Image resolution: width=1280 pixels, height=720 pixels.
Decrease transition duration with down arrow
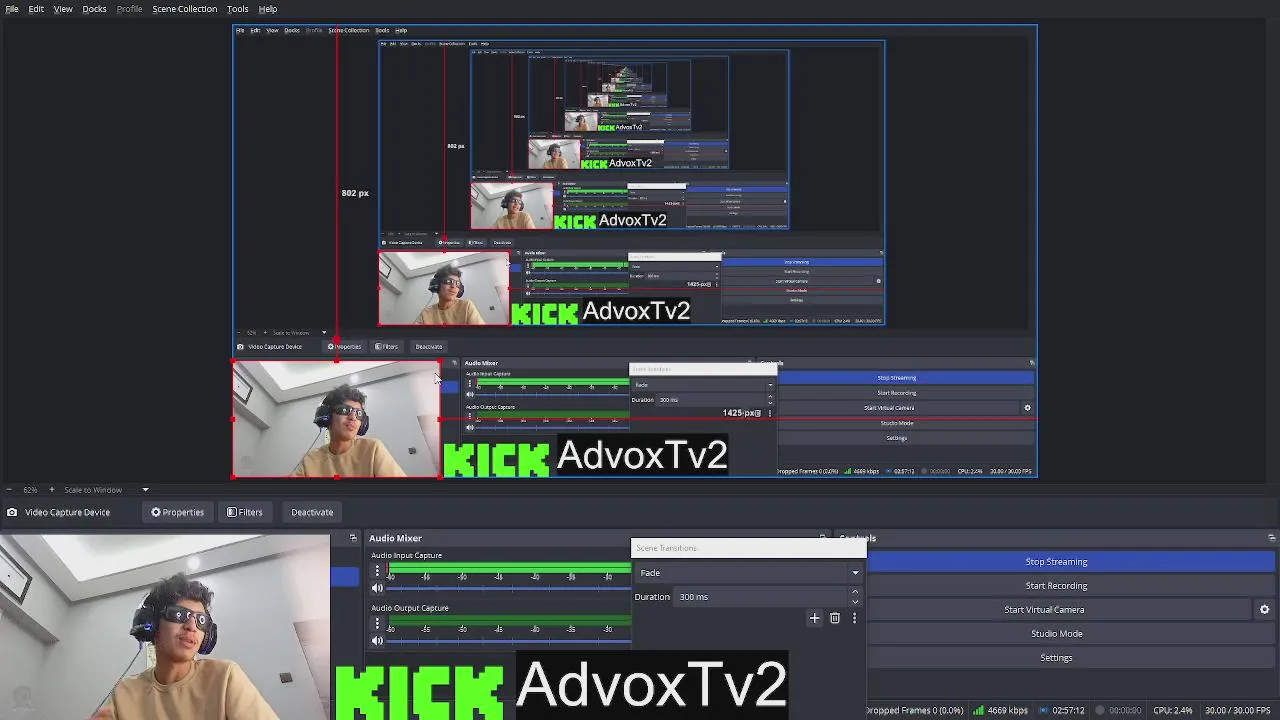854,602
